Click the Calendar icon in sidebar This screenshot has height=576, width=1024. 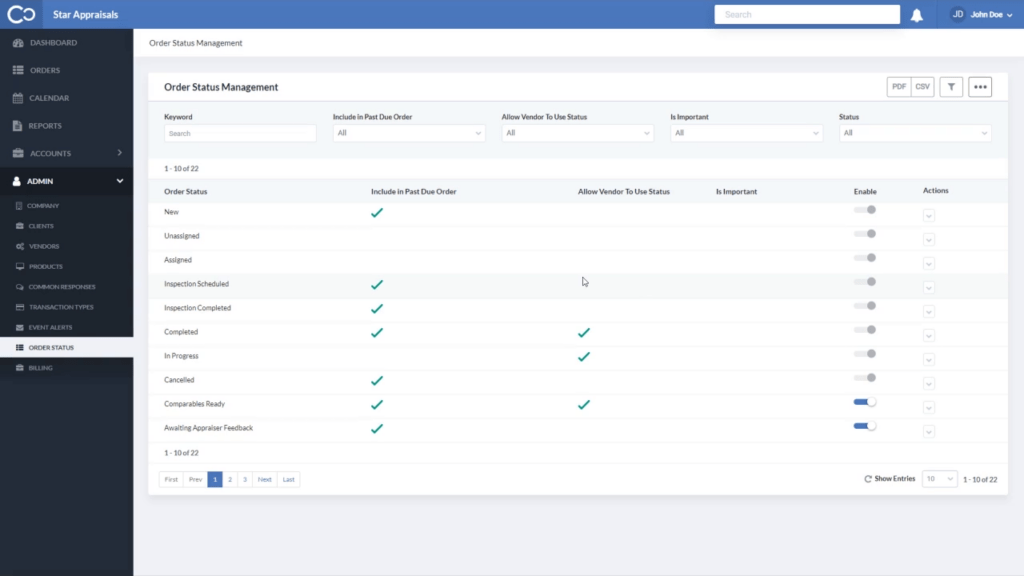click(18, 98)
